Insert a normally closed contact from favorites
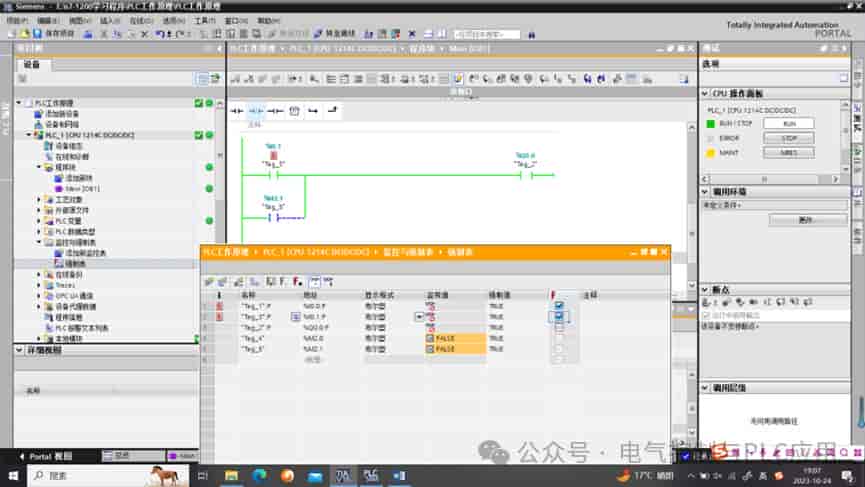Screen dimensions: 865x487 point(255,111)
